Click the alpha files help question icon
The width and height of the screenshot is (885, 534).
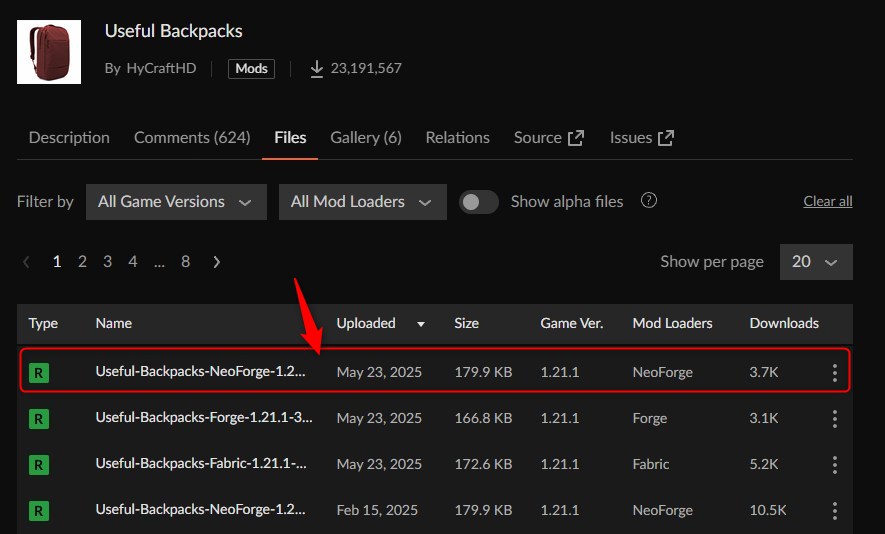click(x=649, y=200)
